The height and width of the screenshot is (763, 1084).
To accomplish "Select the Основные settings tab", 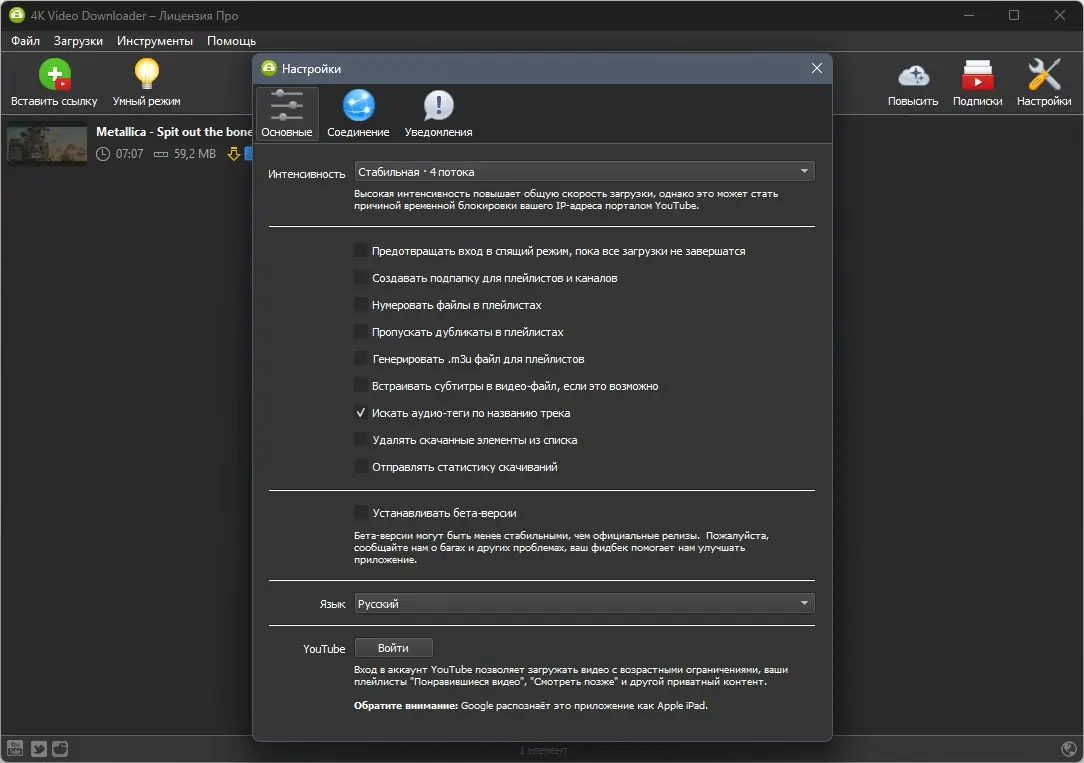I will (x=287, y=114).
